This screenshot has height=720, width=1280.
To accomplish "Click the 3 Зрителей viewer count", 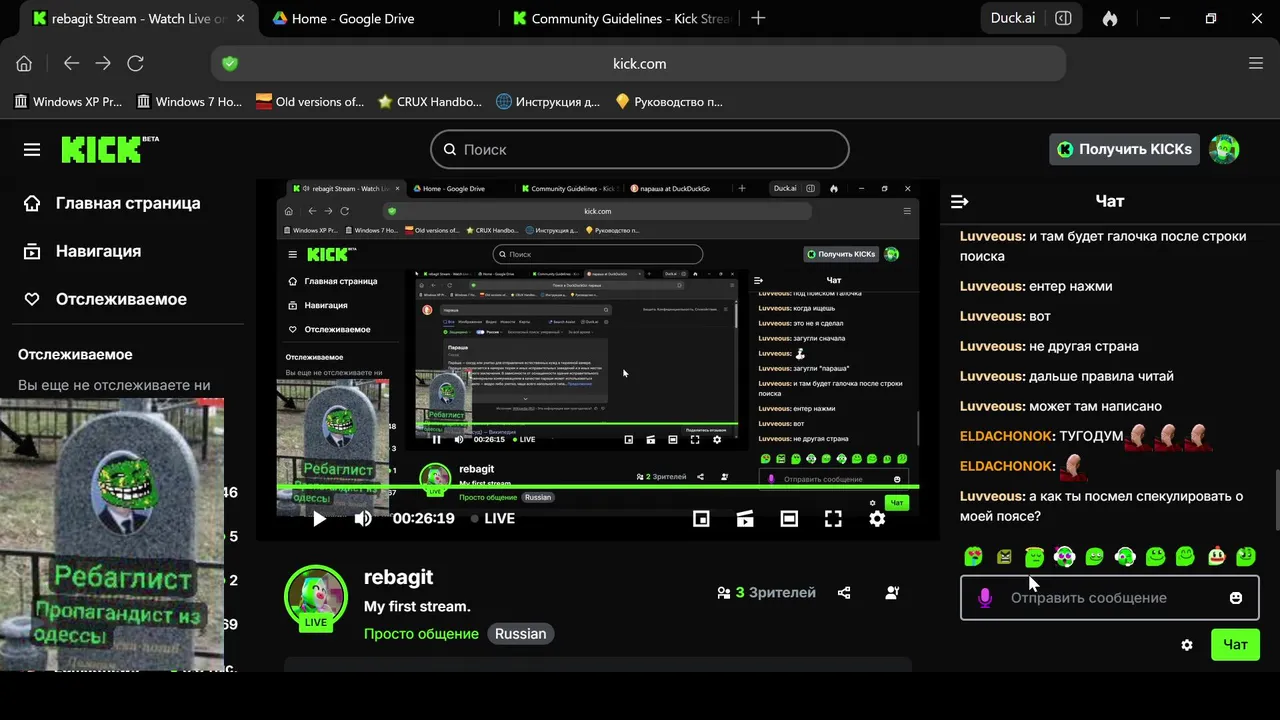I will click(766, 592).
